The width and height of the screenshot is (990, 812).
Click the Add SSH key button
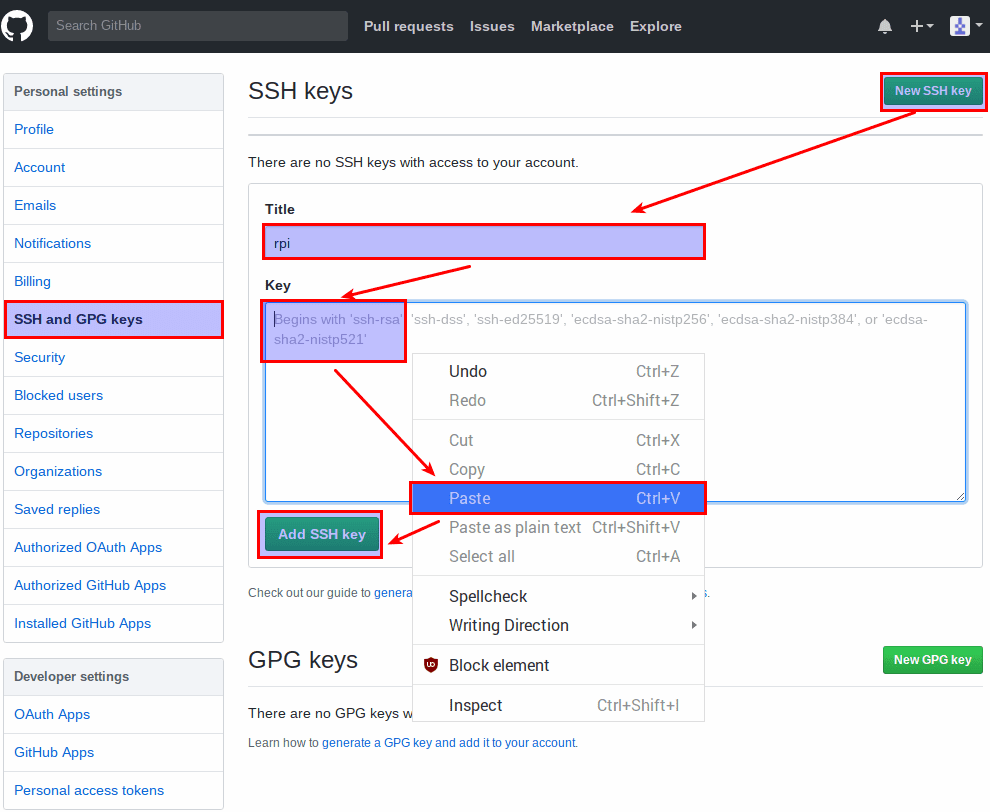322,534
